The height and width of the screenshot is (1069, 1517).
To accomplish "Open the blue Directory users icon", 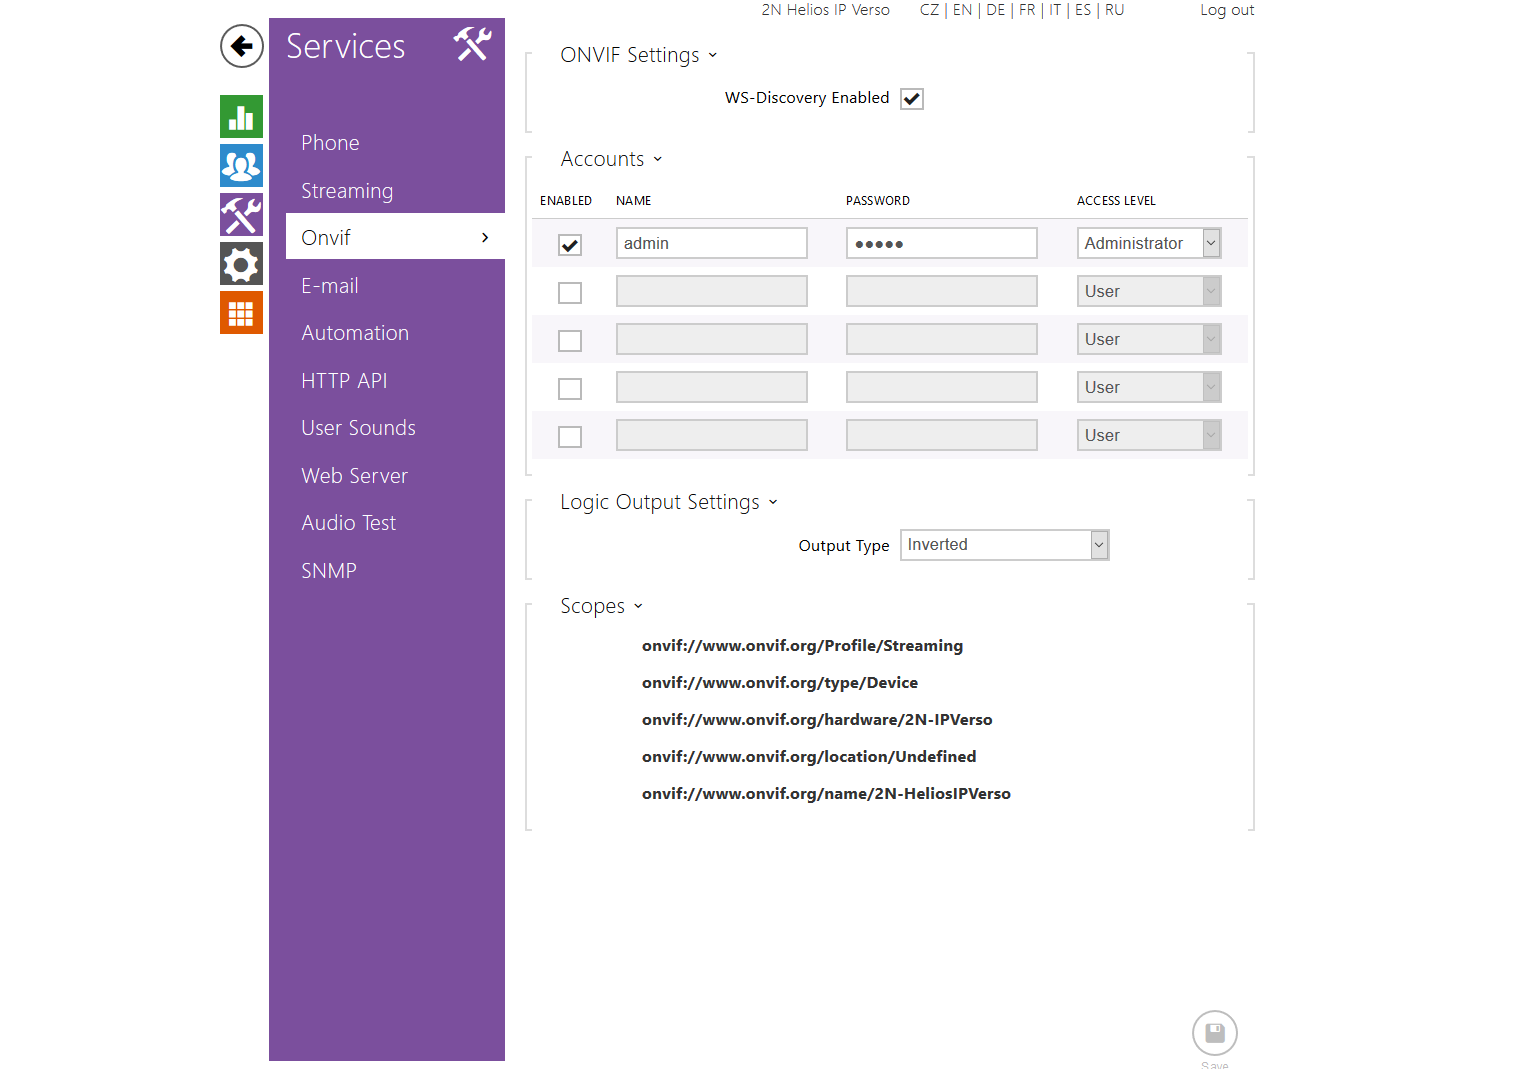I will 241,165.
